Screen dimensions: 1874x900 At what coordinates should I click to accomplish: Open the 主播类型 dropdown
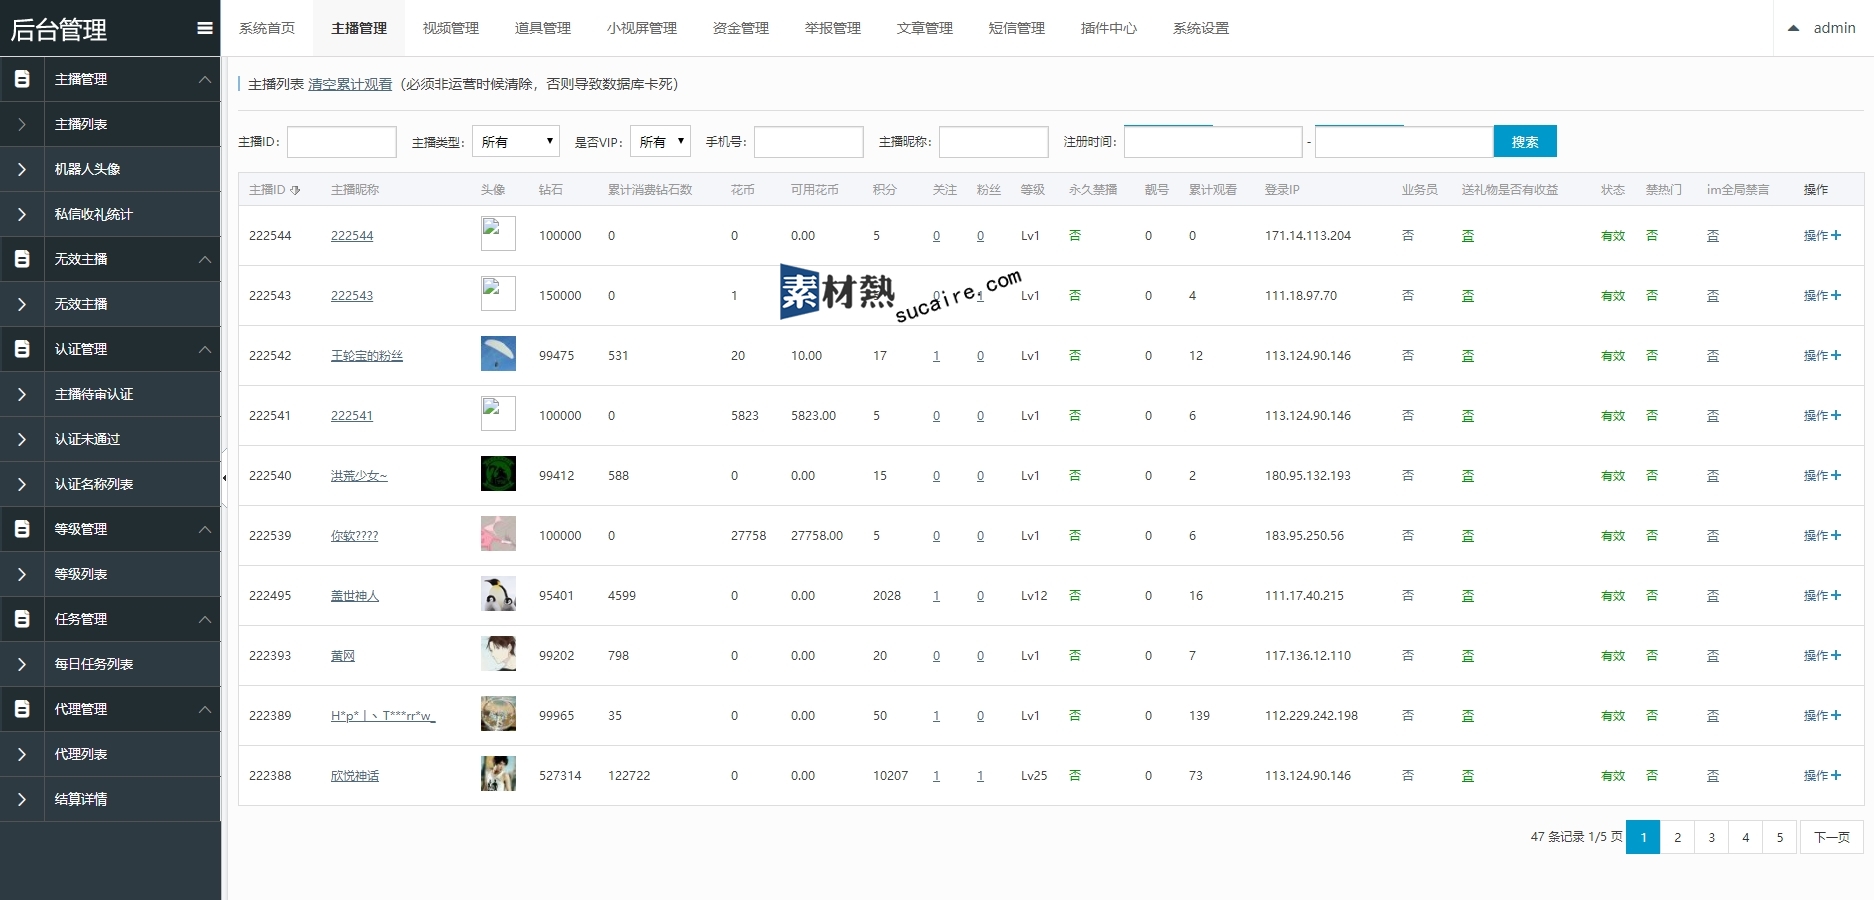515,142
